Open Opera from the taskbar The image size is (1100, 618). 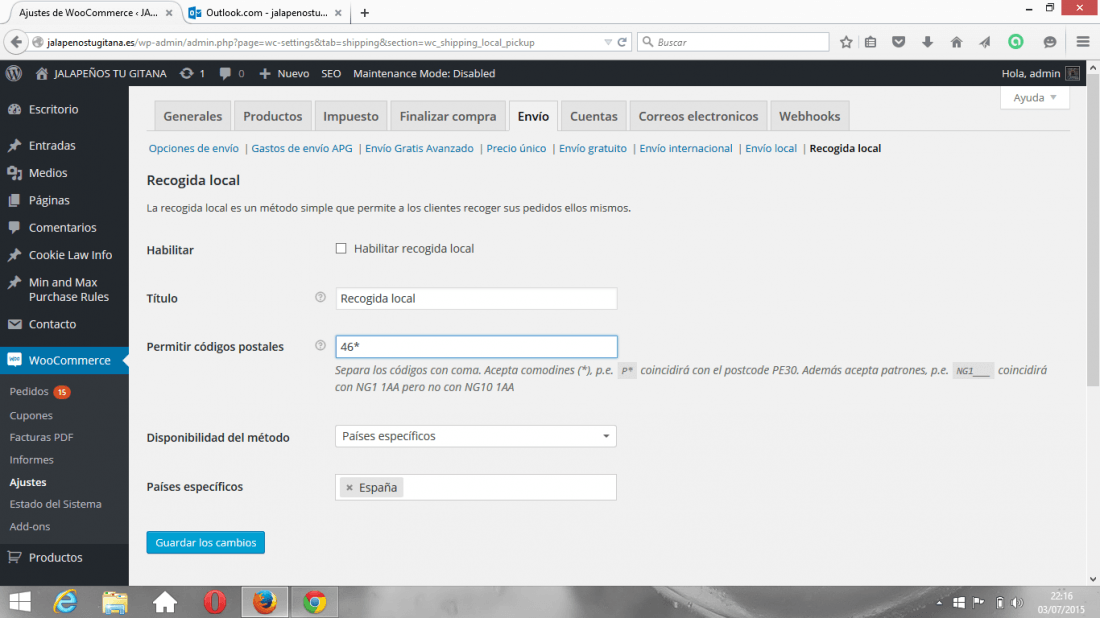[x=215, y=602]
